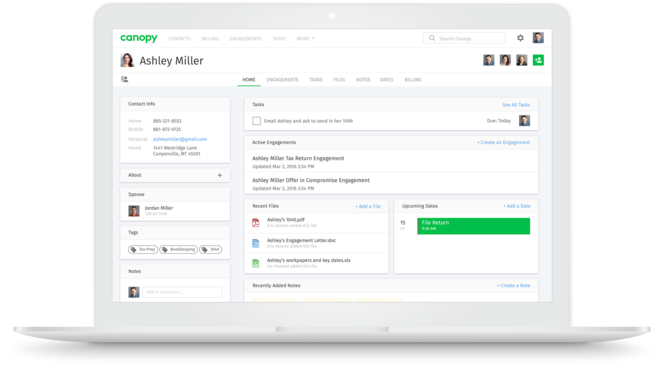659x365 pixels.
Task: Expand the About section with plus
Action: coord(219,175)
